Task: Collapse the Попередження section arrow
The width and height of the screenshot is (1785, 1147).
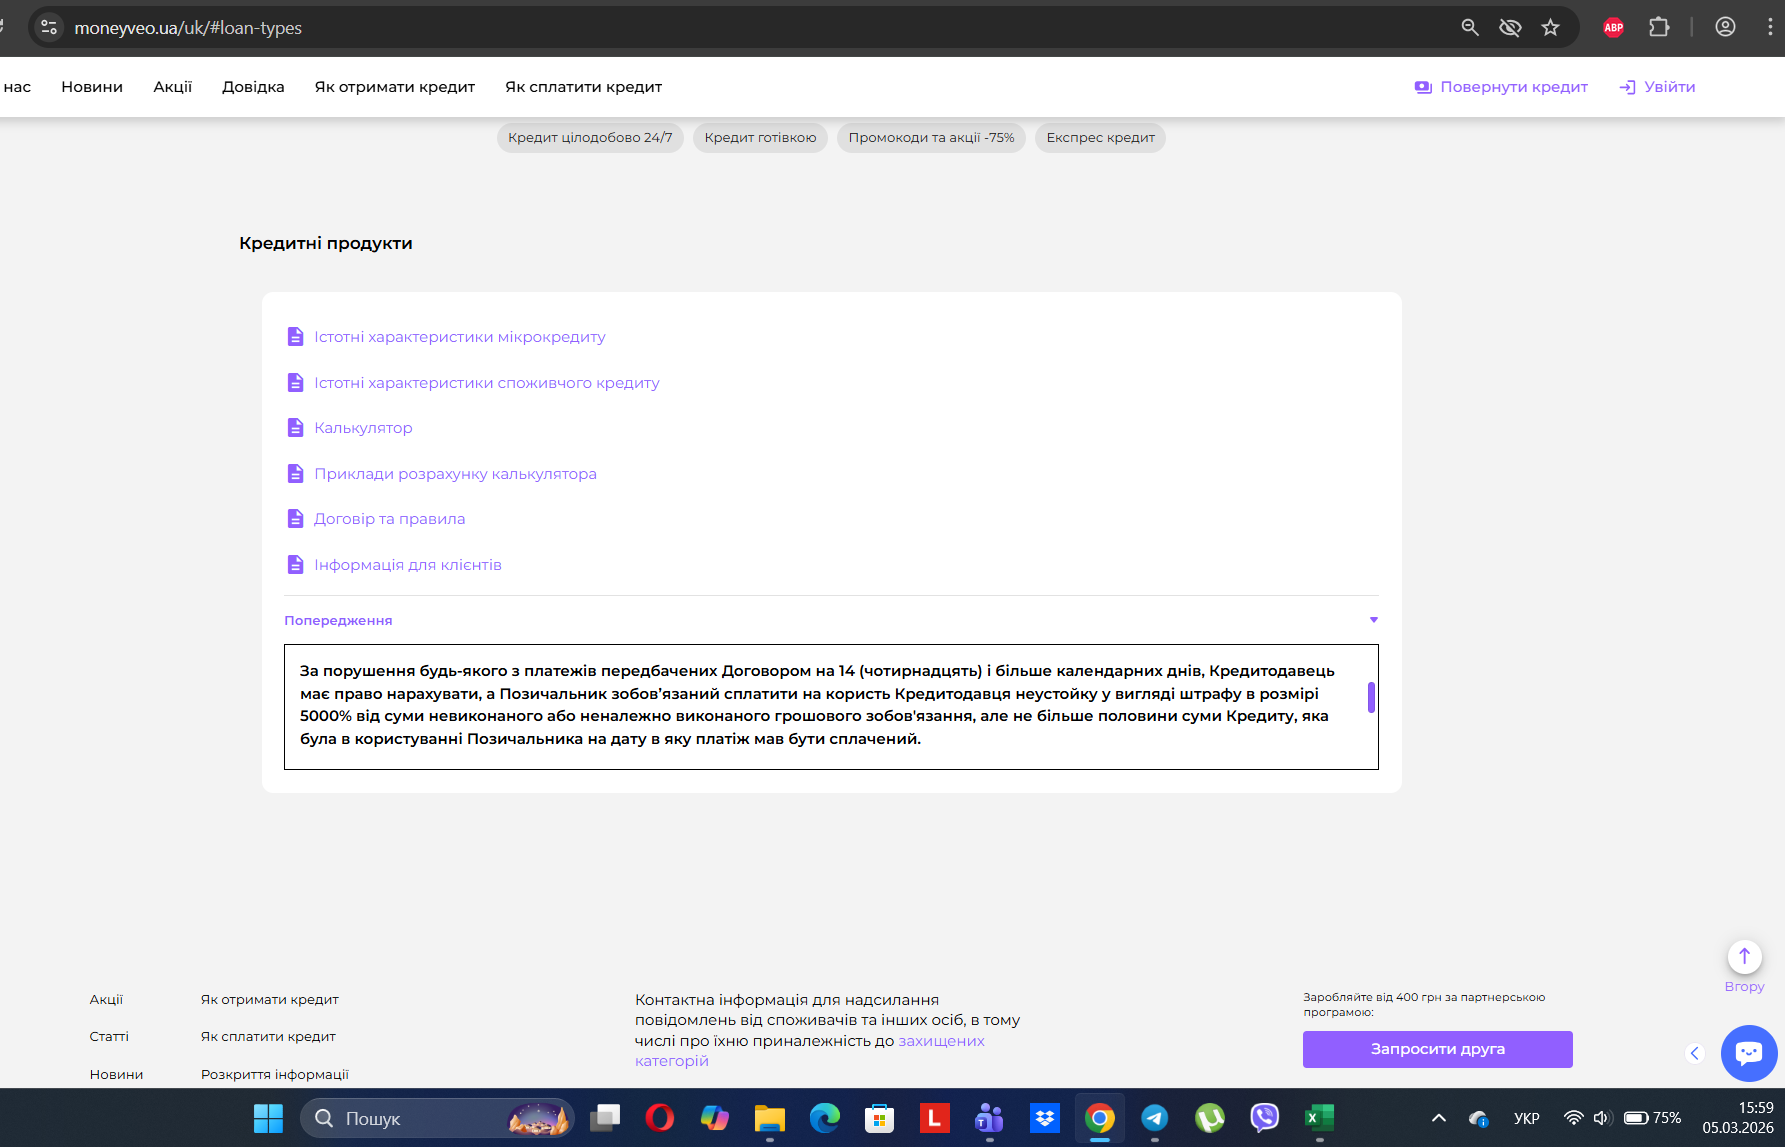Action: (1373, 620)
